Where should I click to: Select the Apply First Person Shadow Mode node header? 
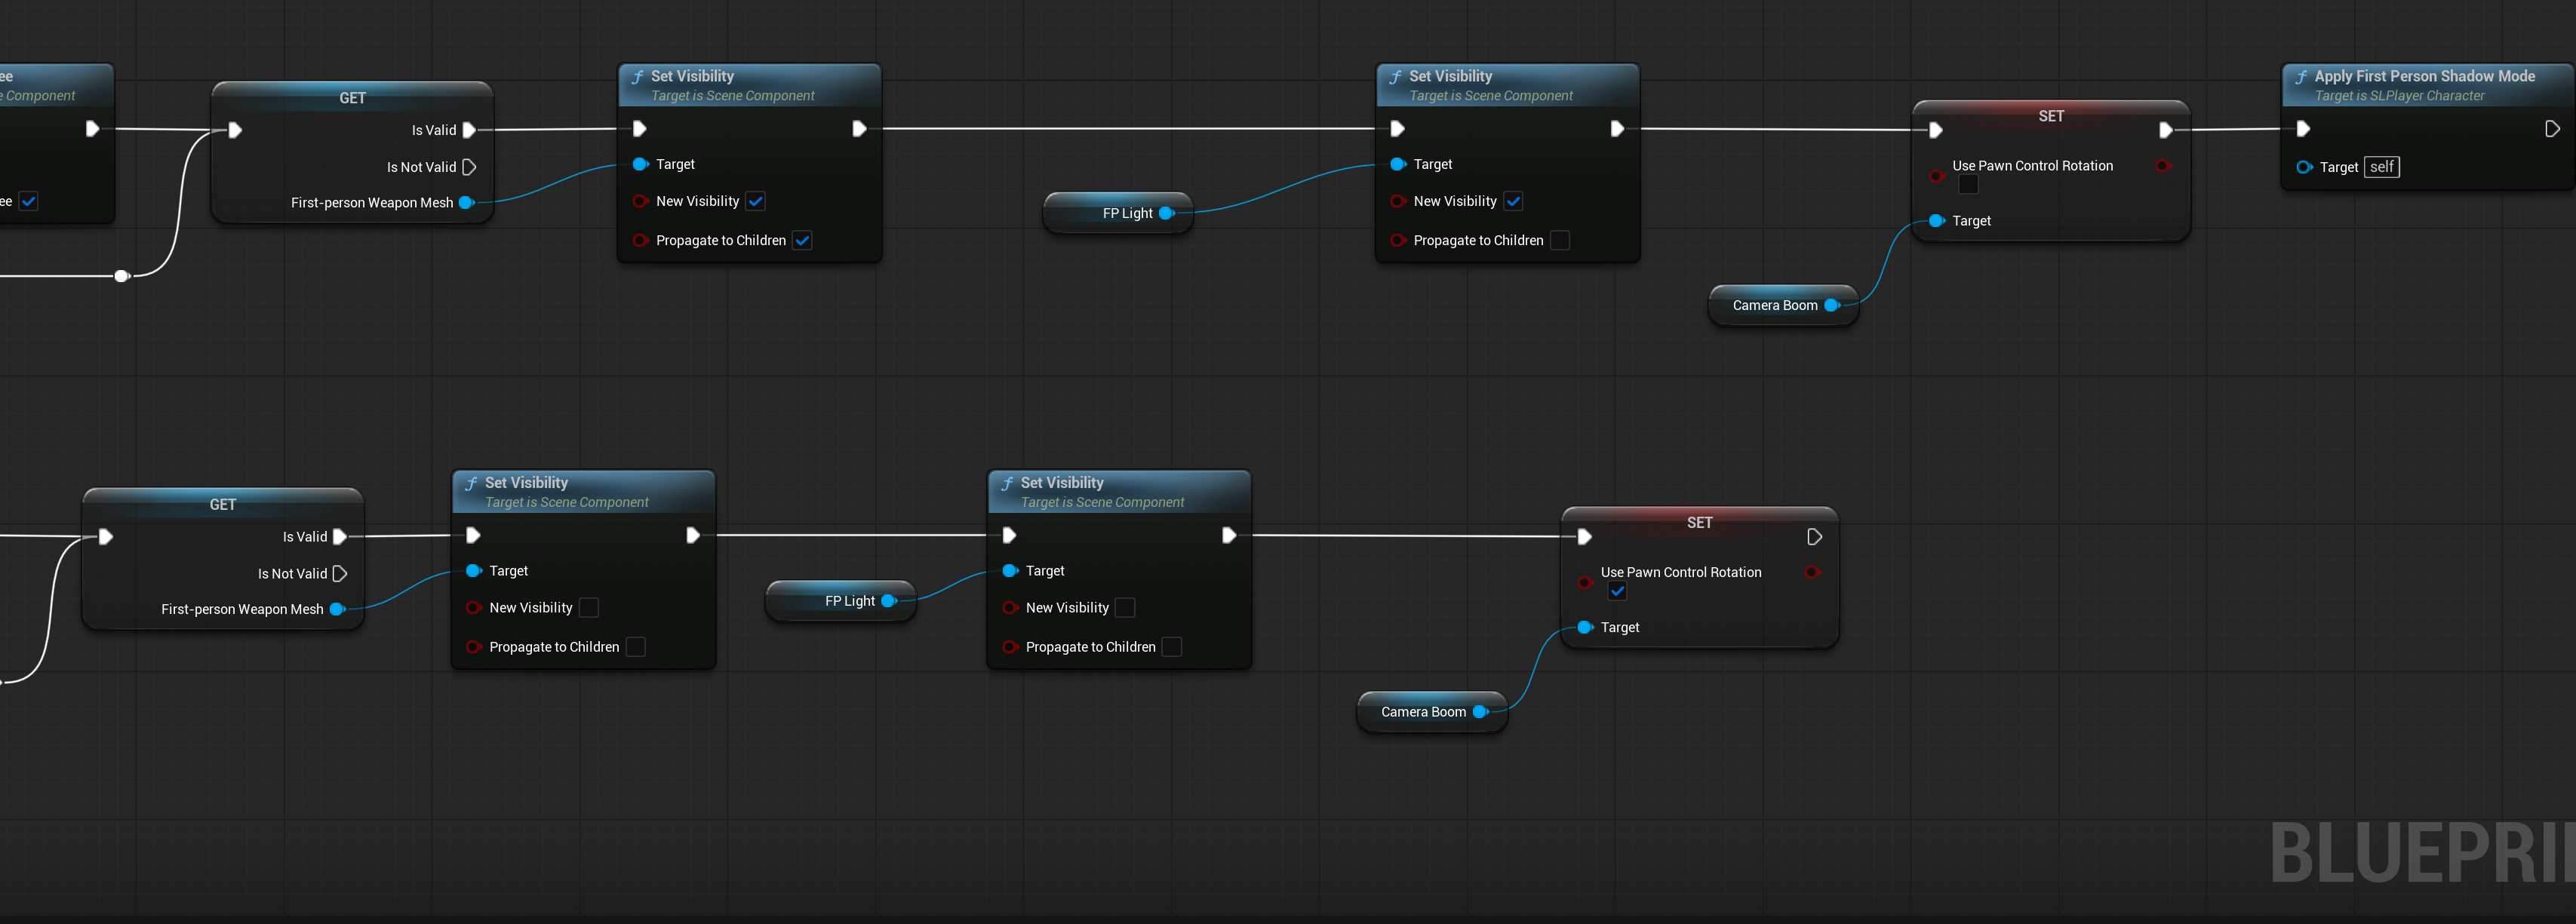tap(2427, 85)
